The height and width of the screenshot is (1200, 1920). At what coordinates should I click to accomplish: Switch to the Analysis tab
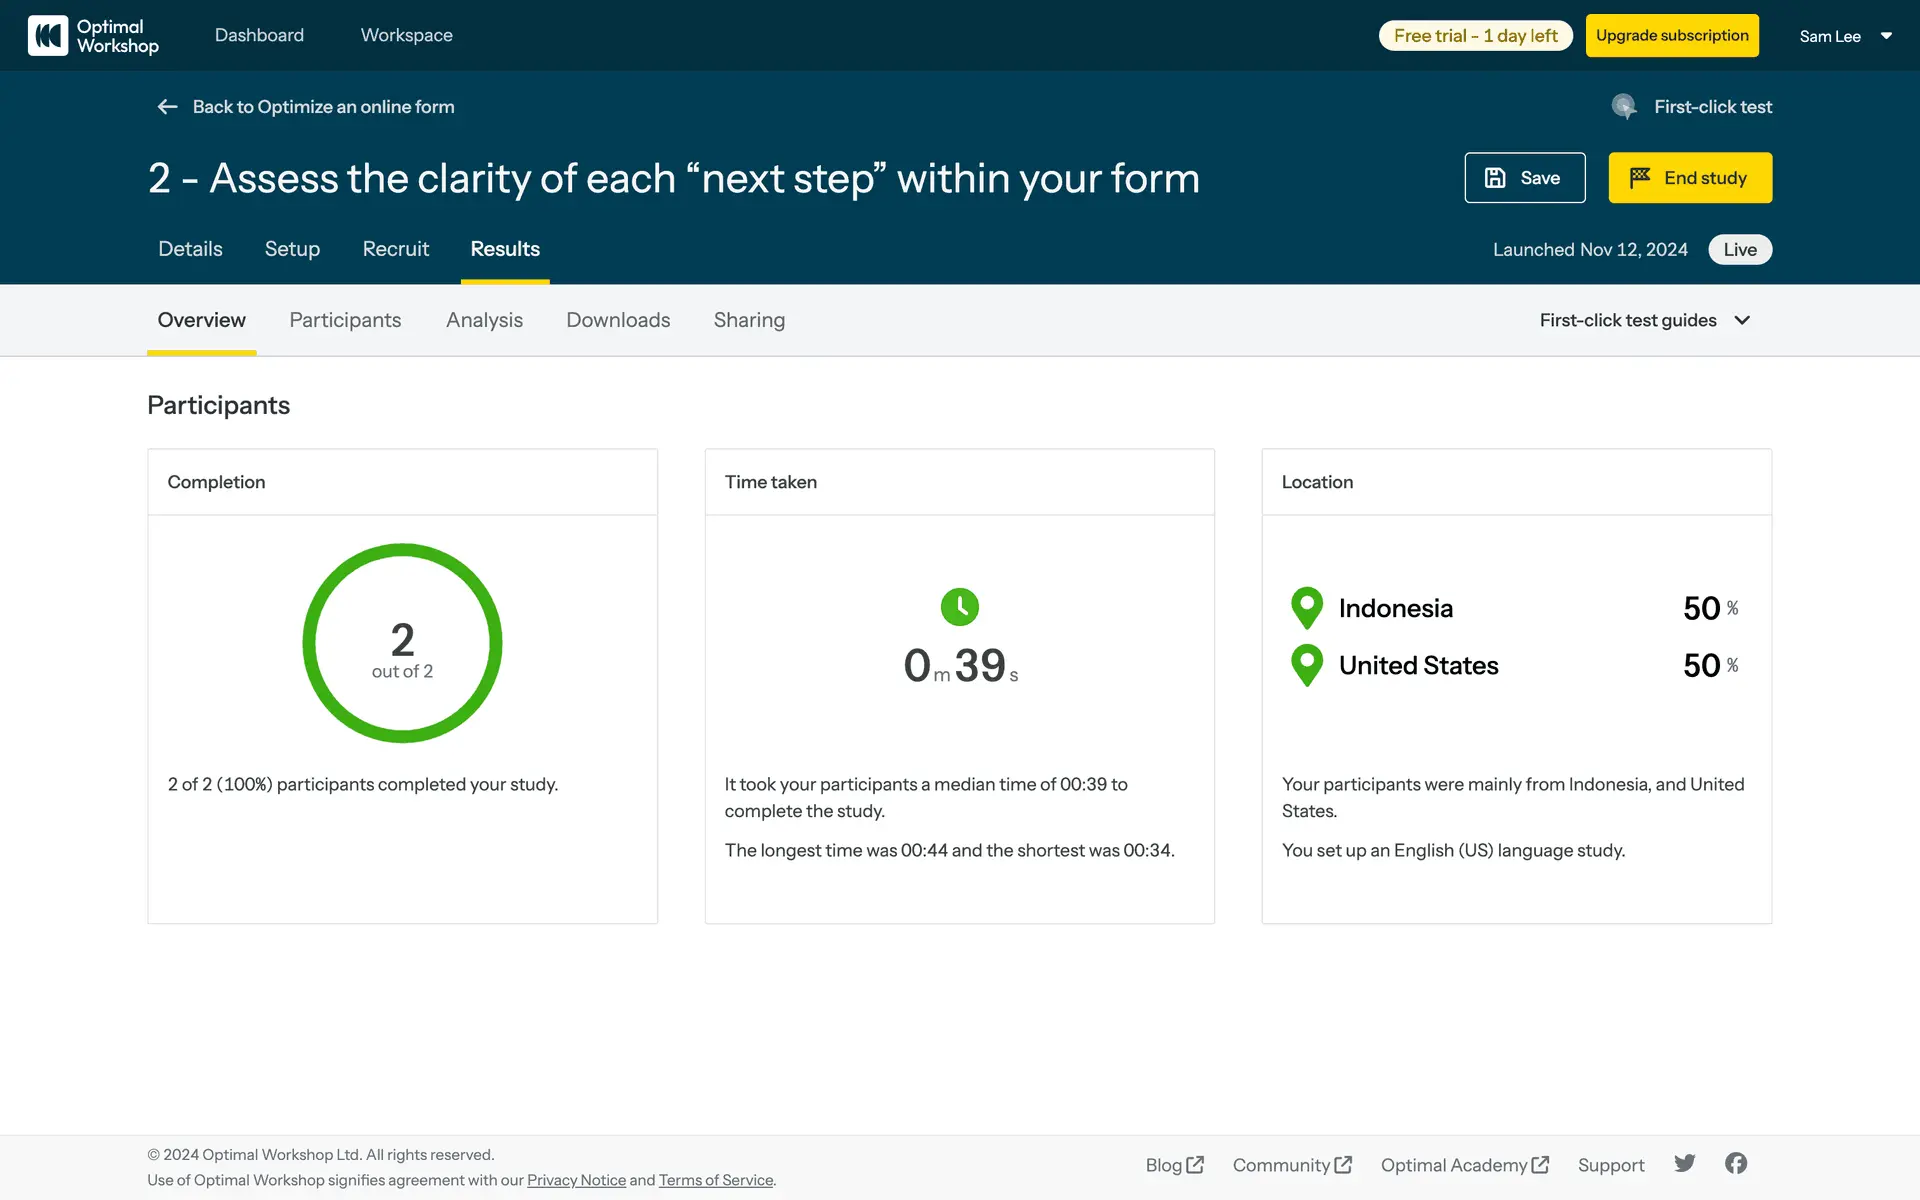(x=484, y=320)
